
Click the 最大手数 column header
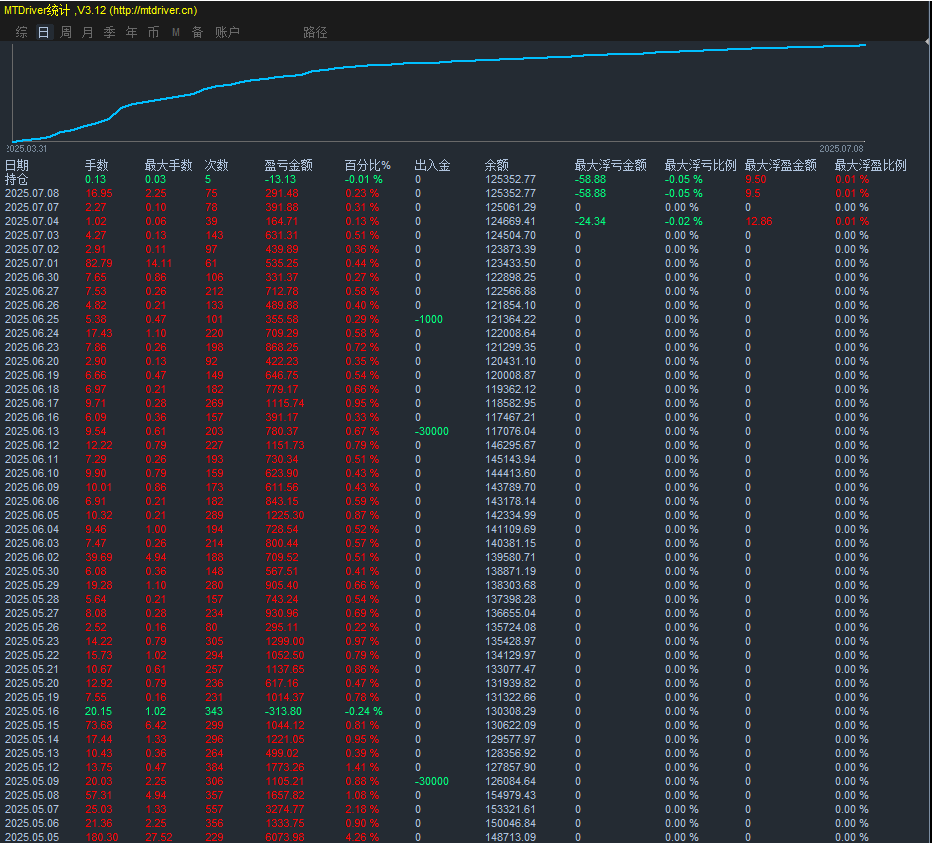tap(169, 165)
